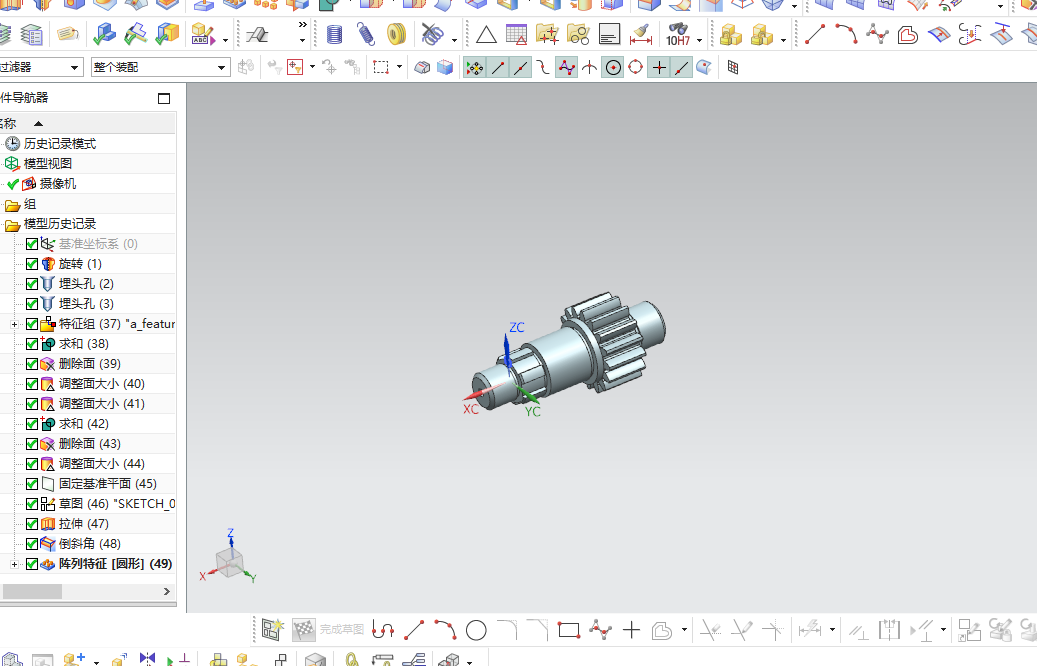The height and width of the screenshot is (666, 1037).
Task: Click the sketch Profile tool in bottom toolbar
Action: (x=383, y=630)
